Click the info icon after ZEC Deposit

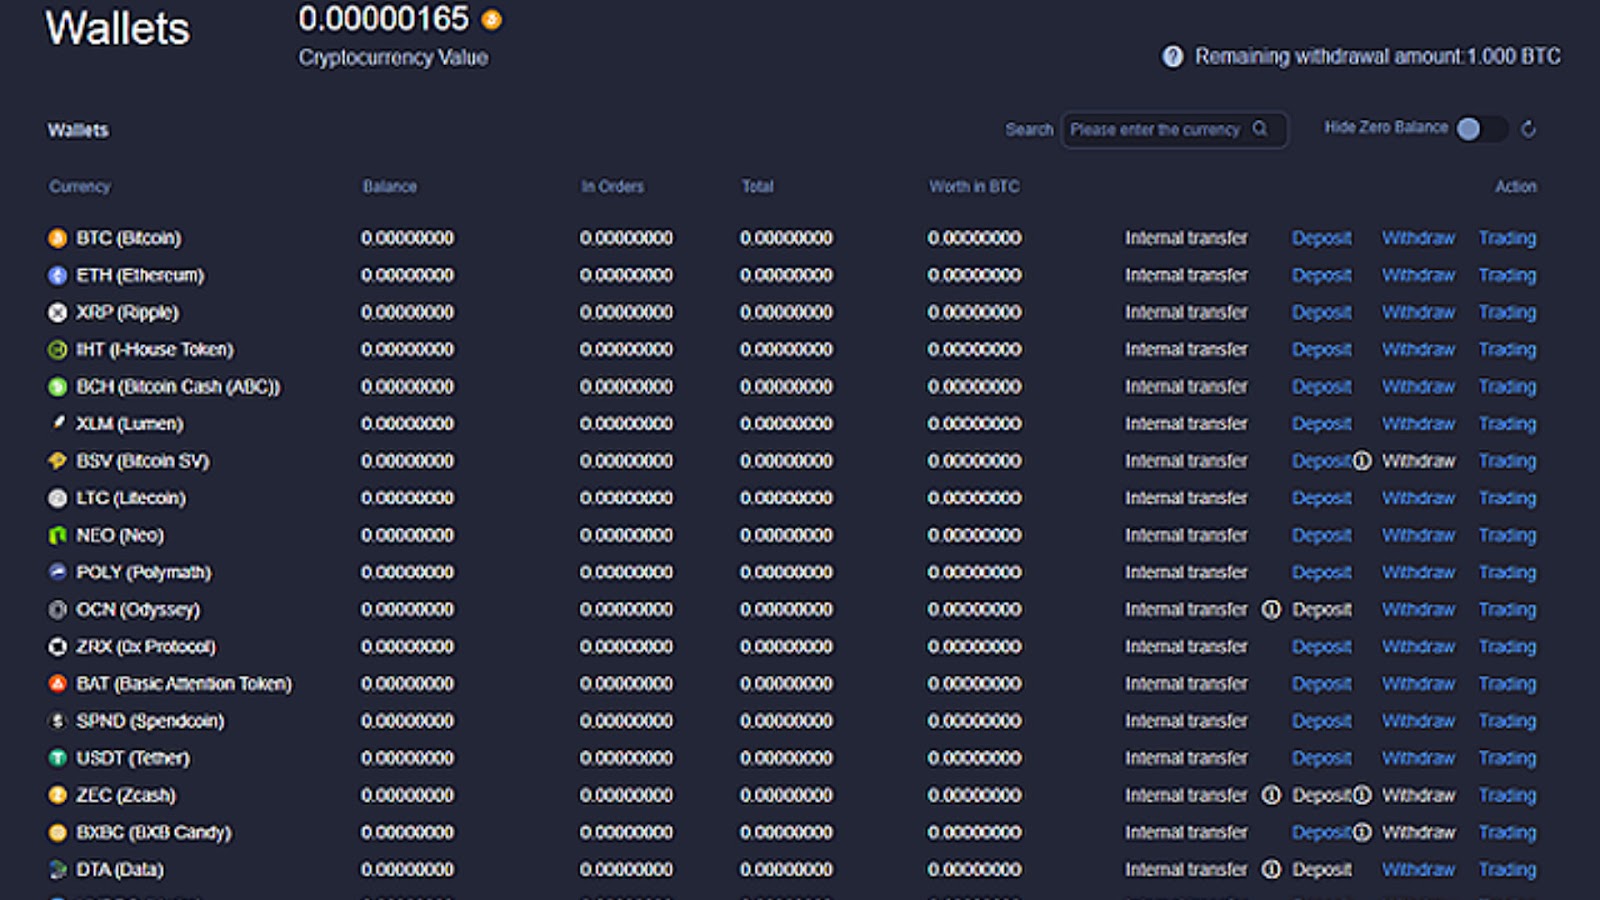[x=1362, y=795]
